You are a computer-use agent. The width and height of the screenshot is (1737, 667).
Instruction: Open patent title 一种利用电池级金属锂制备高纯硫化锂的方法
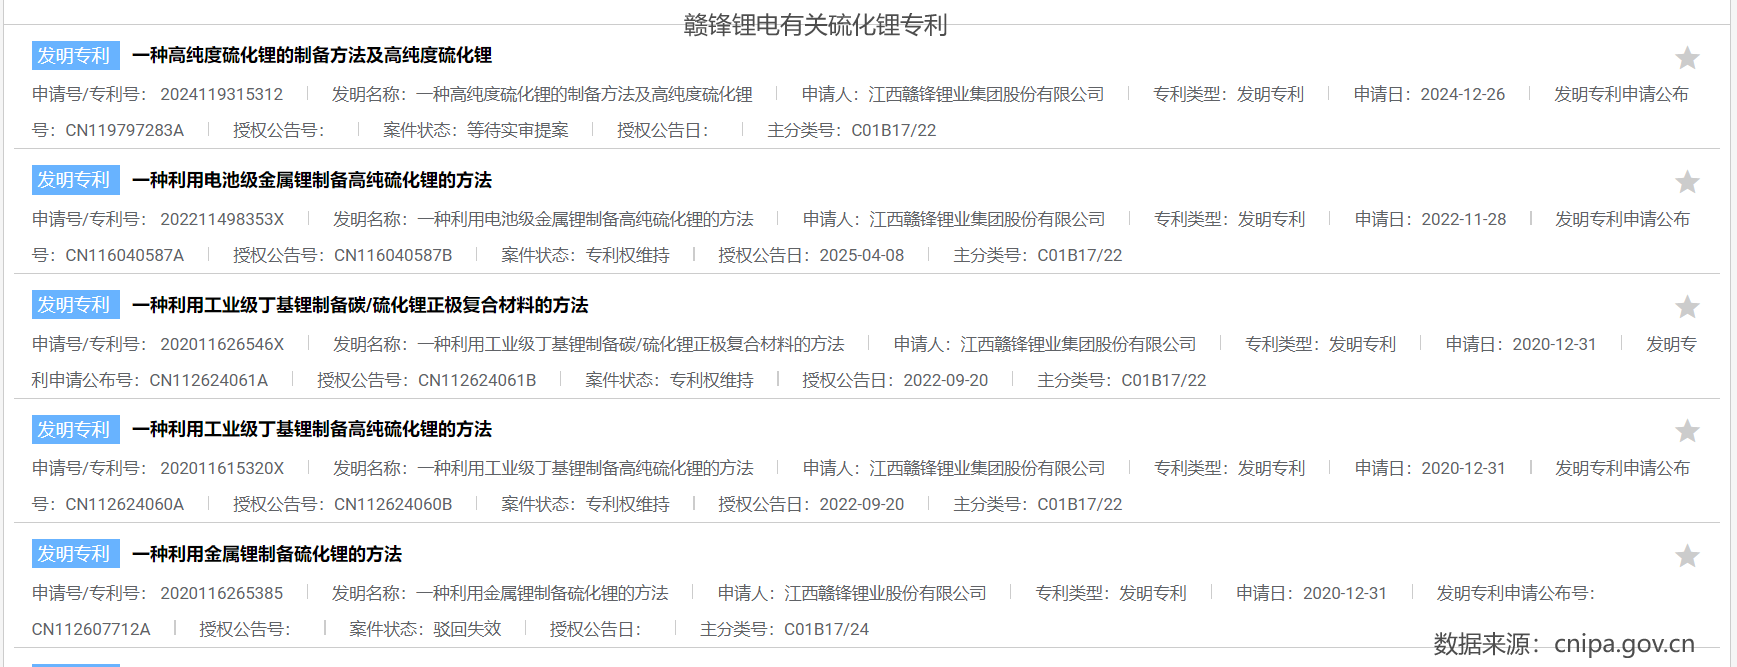coord(312,180)
